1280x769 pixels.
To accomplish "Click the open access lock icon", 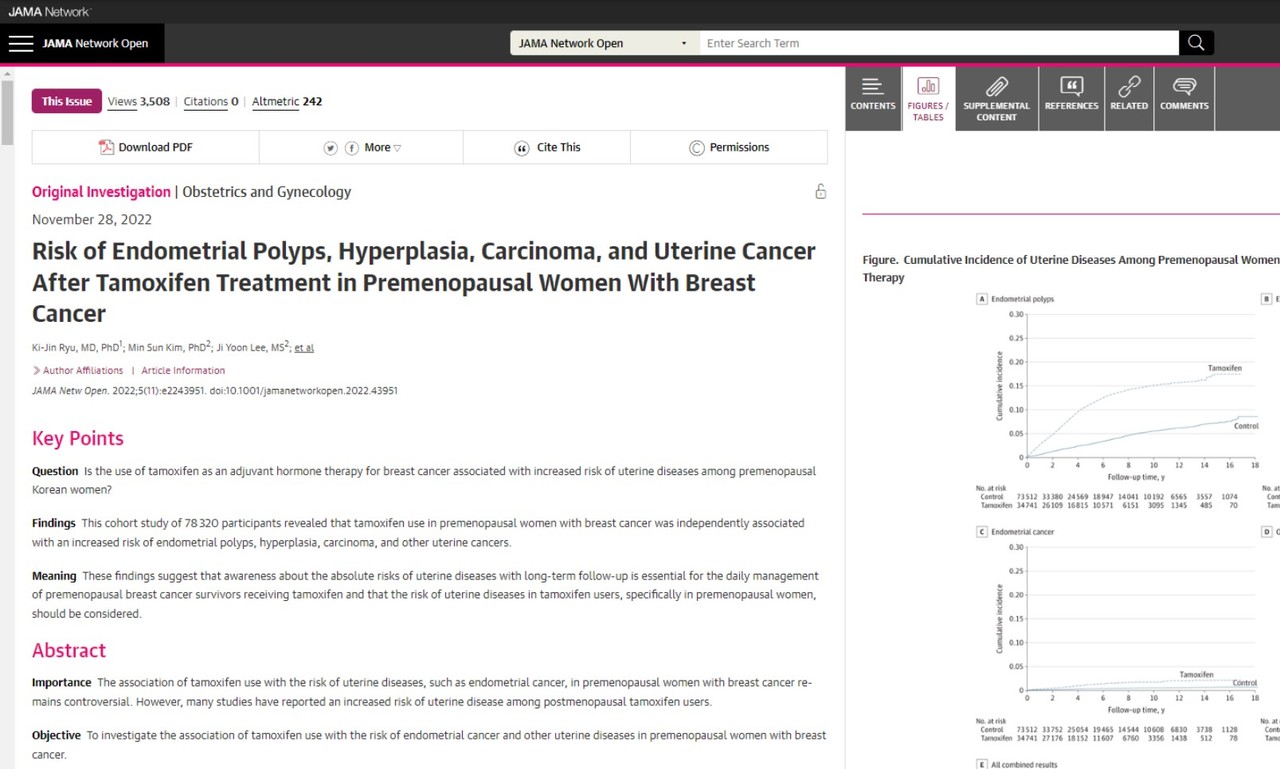I will (x=820, y=191).
